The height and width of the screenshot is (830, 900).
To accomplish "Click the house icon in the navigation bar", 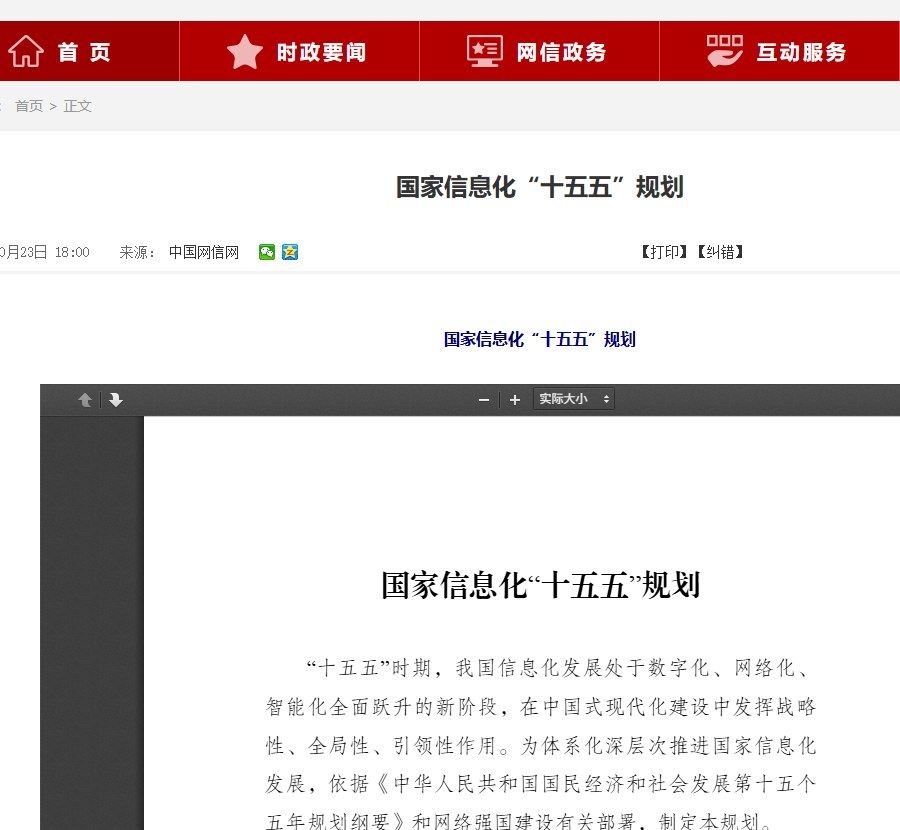I will pos(25,51).
